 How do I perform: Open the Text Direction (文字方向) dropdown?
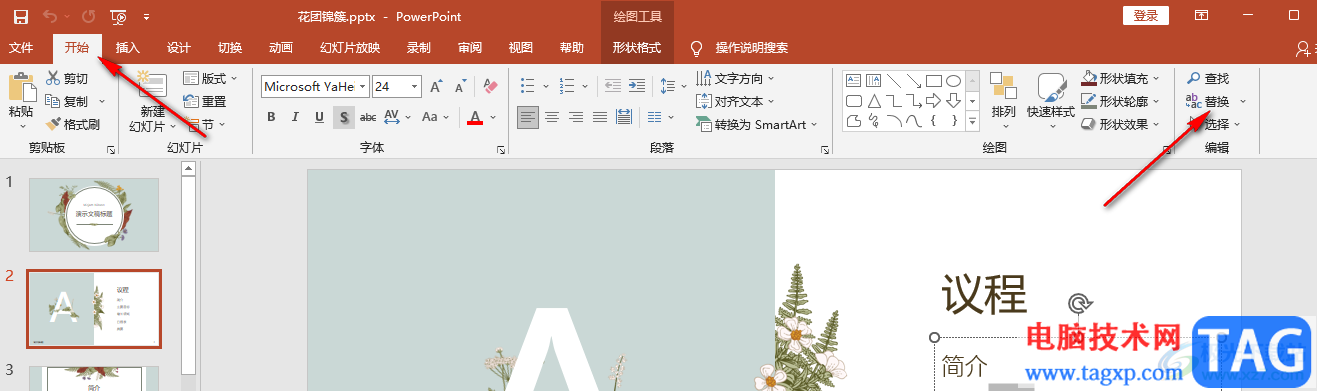tap(736, 78)
